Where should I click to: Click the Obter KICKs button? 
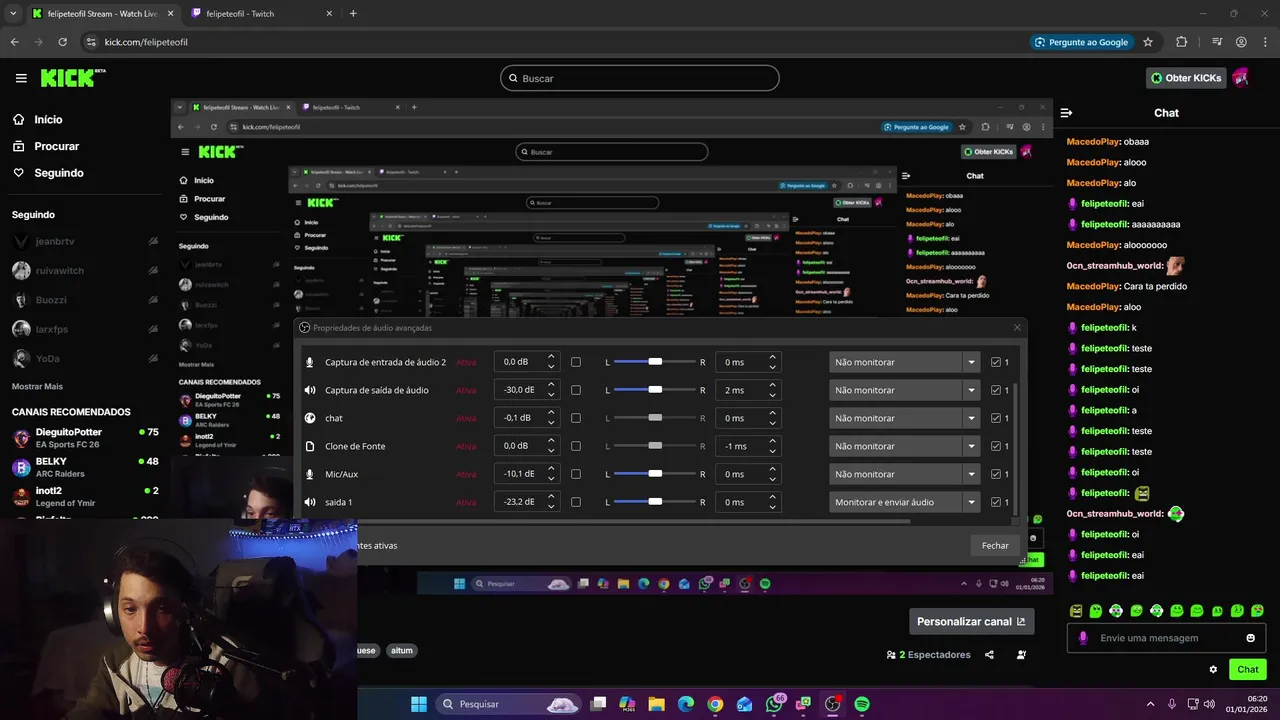pos(1186,78)
